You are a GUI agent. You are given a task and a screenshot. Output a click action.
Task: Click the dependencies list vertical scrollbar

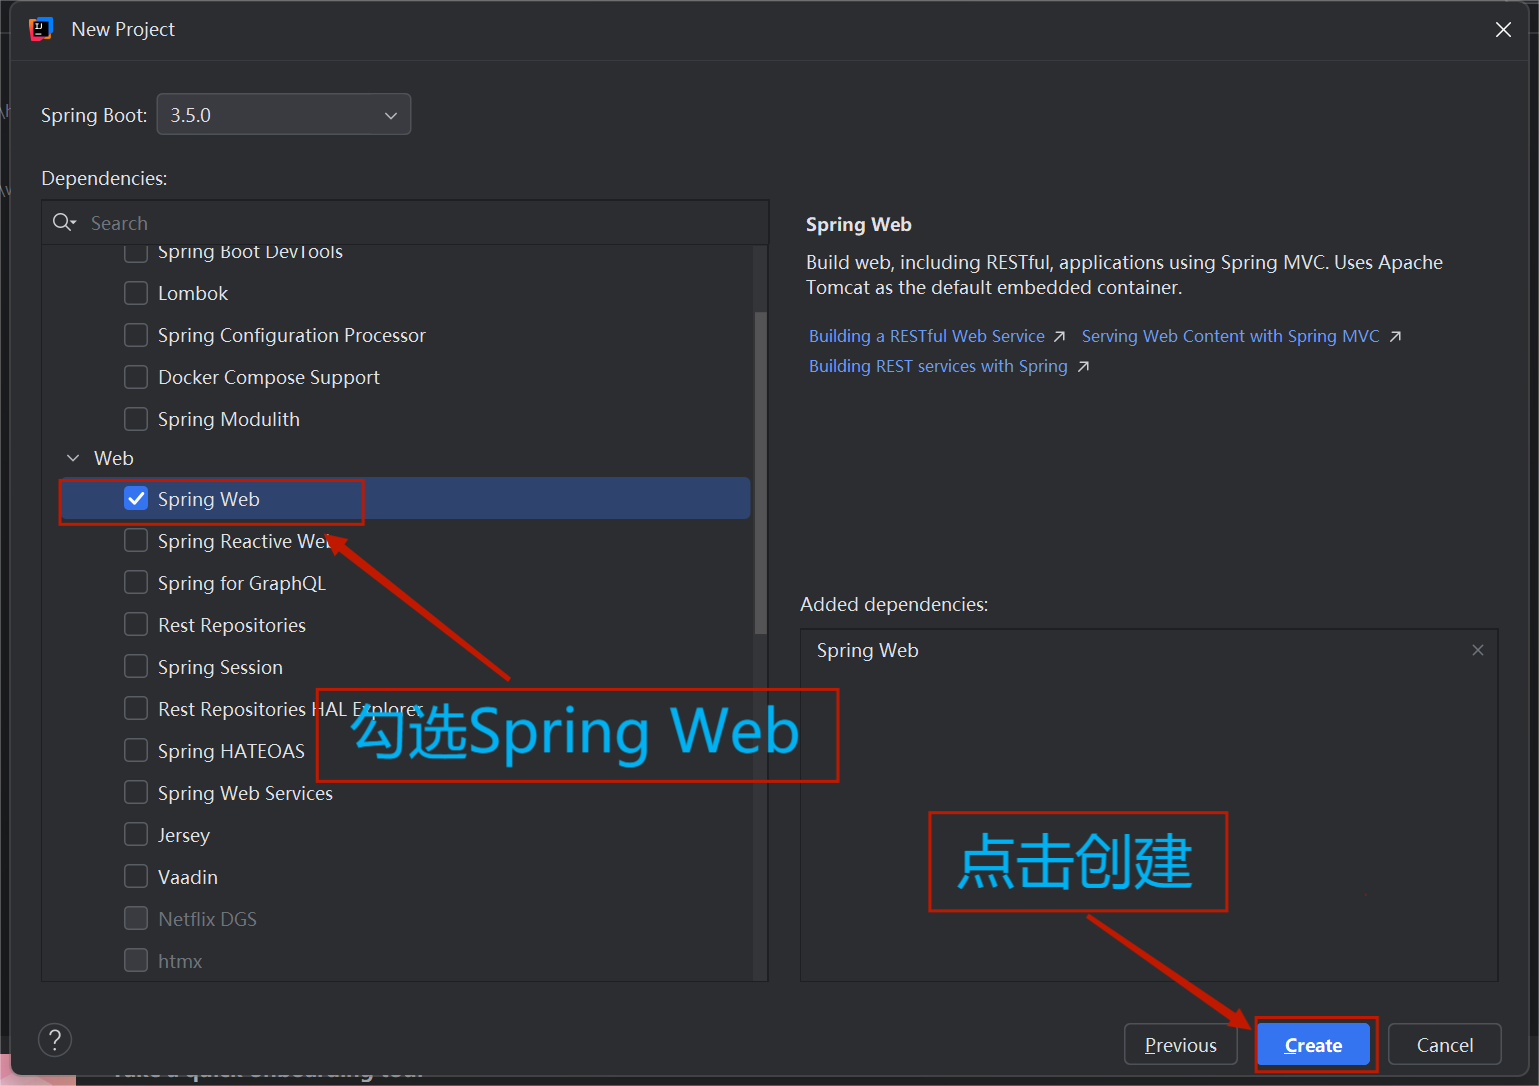pos(760,472)
